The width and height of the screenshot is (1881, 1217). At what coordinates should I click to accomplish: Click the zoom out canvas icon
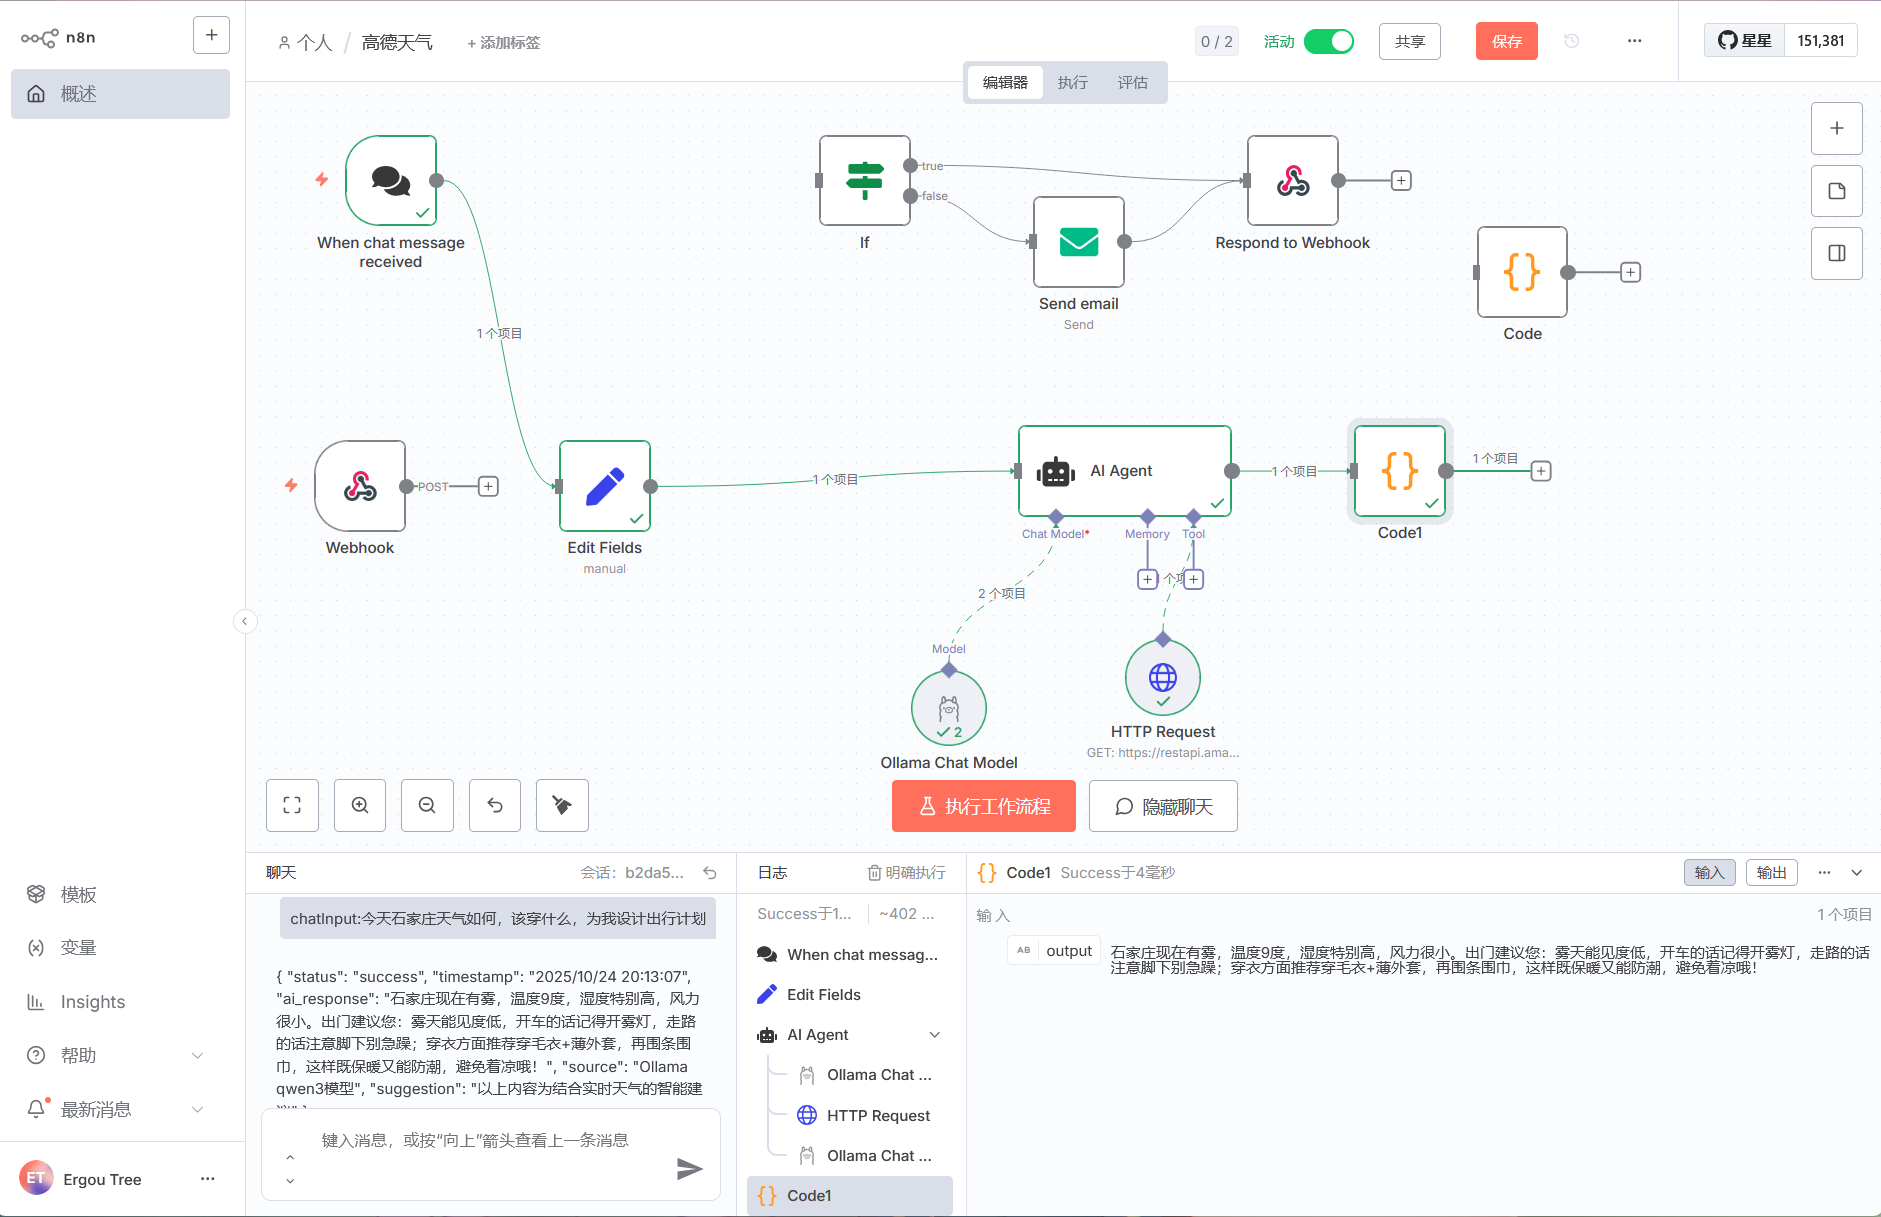[x=427, y=805]
